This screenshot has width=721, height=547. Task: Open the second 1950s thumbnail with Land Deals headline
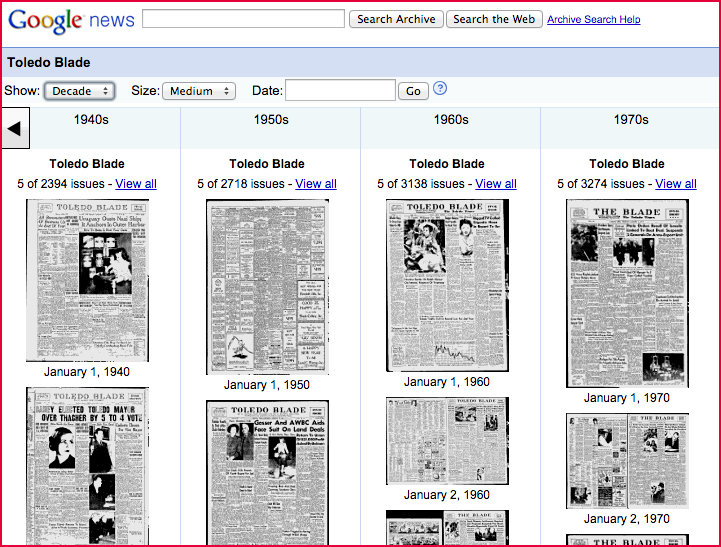267,473
